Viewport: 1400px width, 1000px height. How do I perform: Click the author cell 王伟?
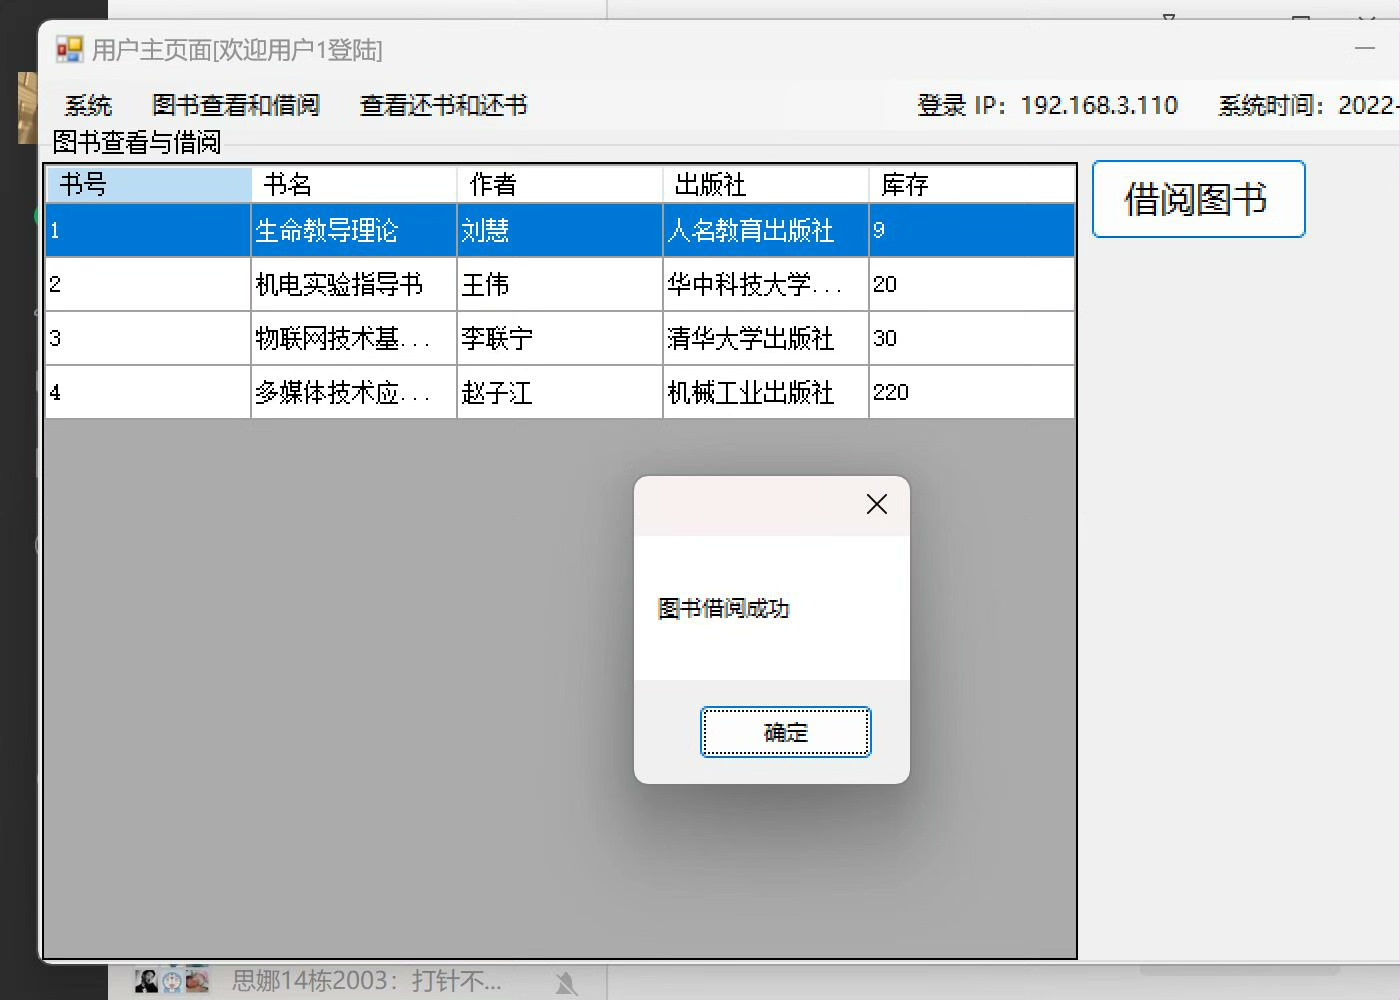pos(560,285)
